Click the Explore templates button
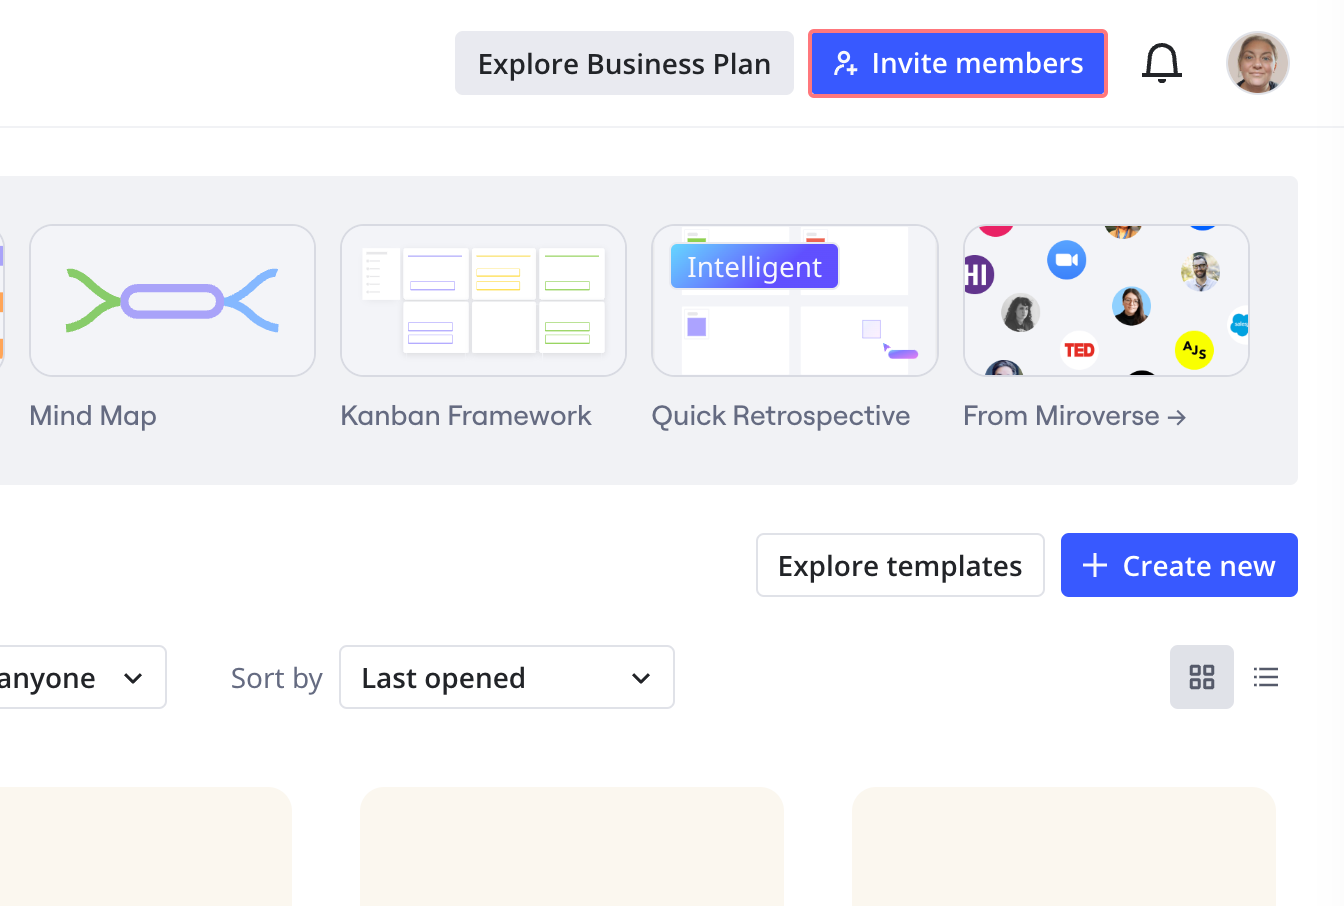 [899, 565]
